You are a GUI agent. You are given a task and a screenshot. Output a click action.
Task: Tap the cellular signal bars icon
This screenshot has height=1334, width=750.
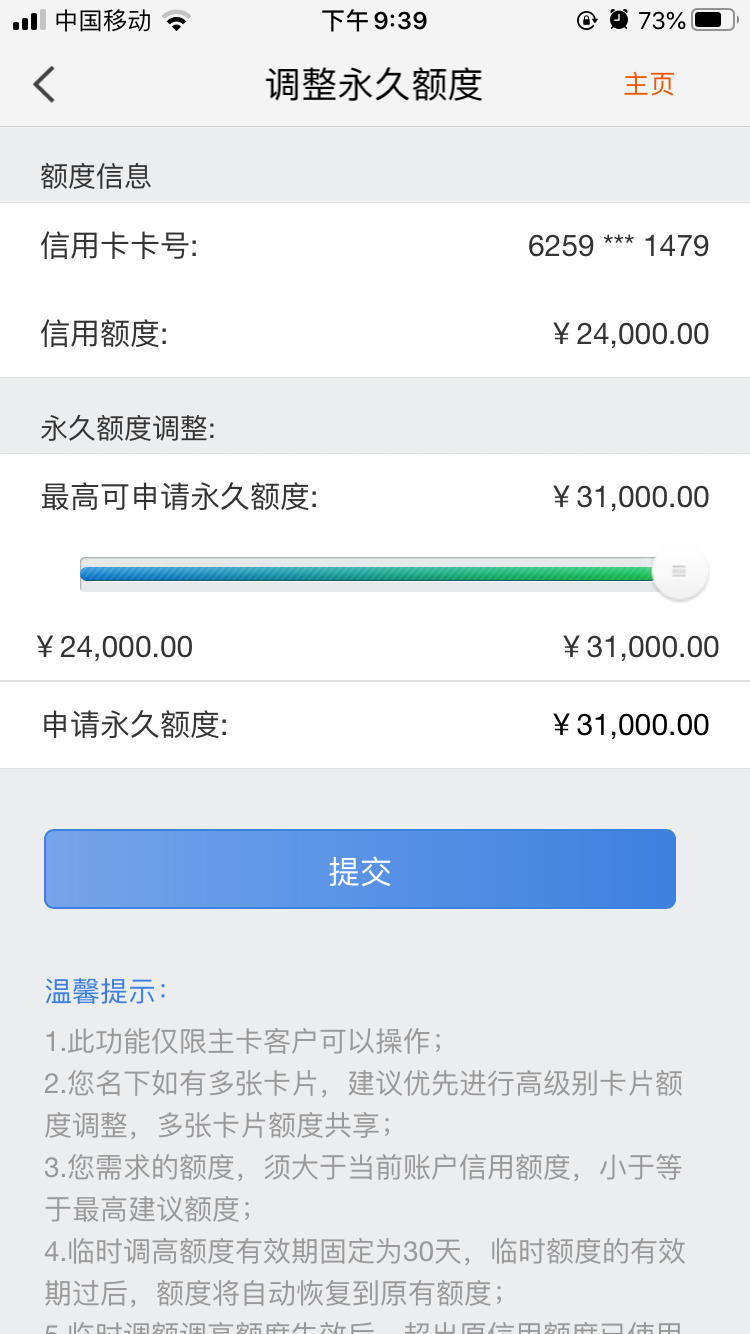(29, 20)
